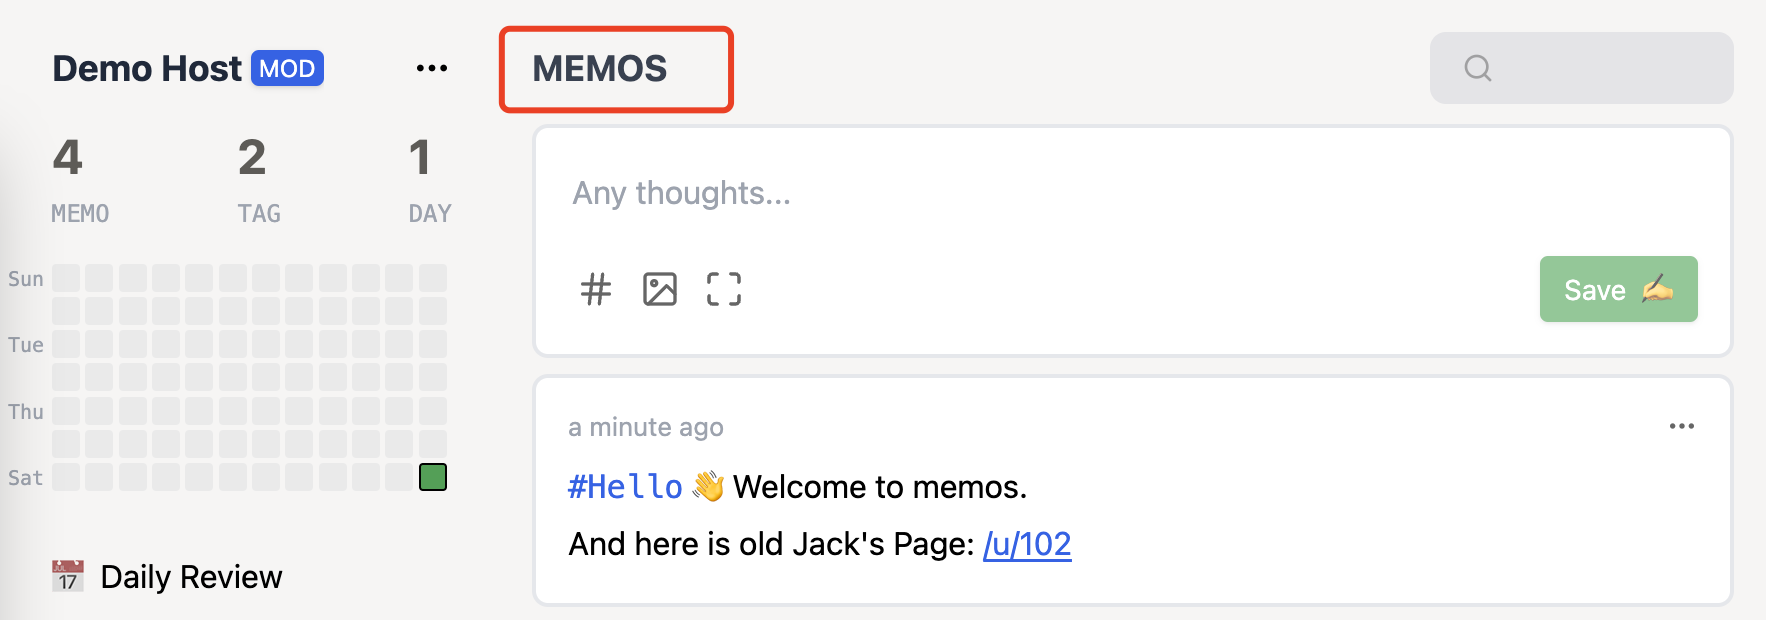Insert a tag using the hashtag icon
Screen dimensions: 1766x620
point(596,289)
